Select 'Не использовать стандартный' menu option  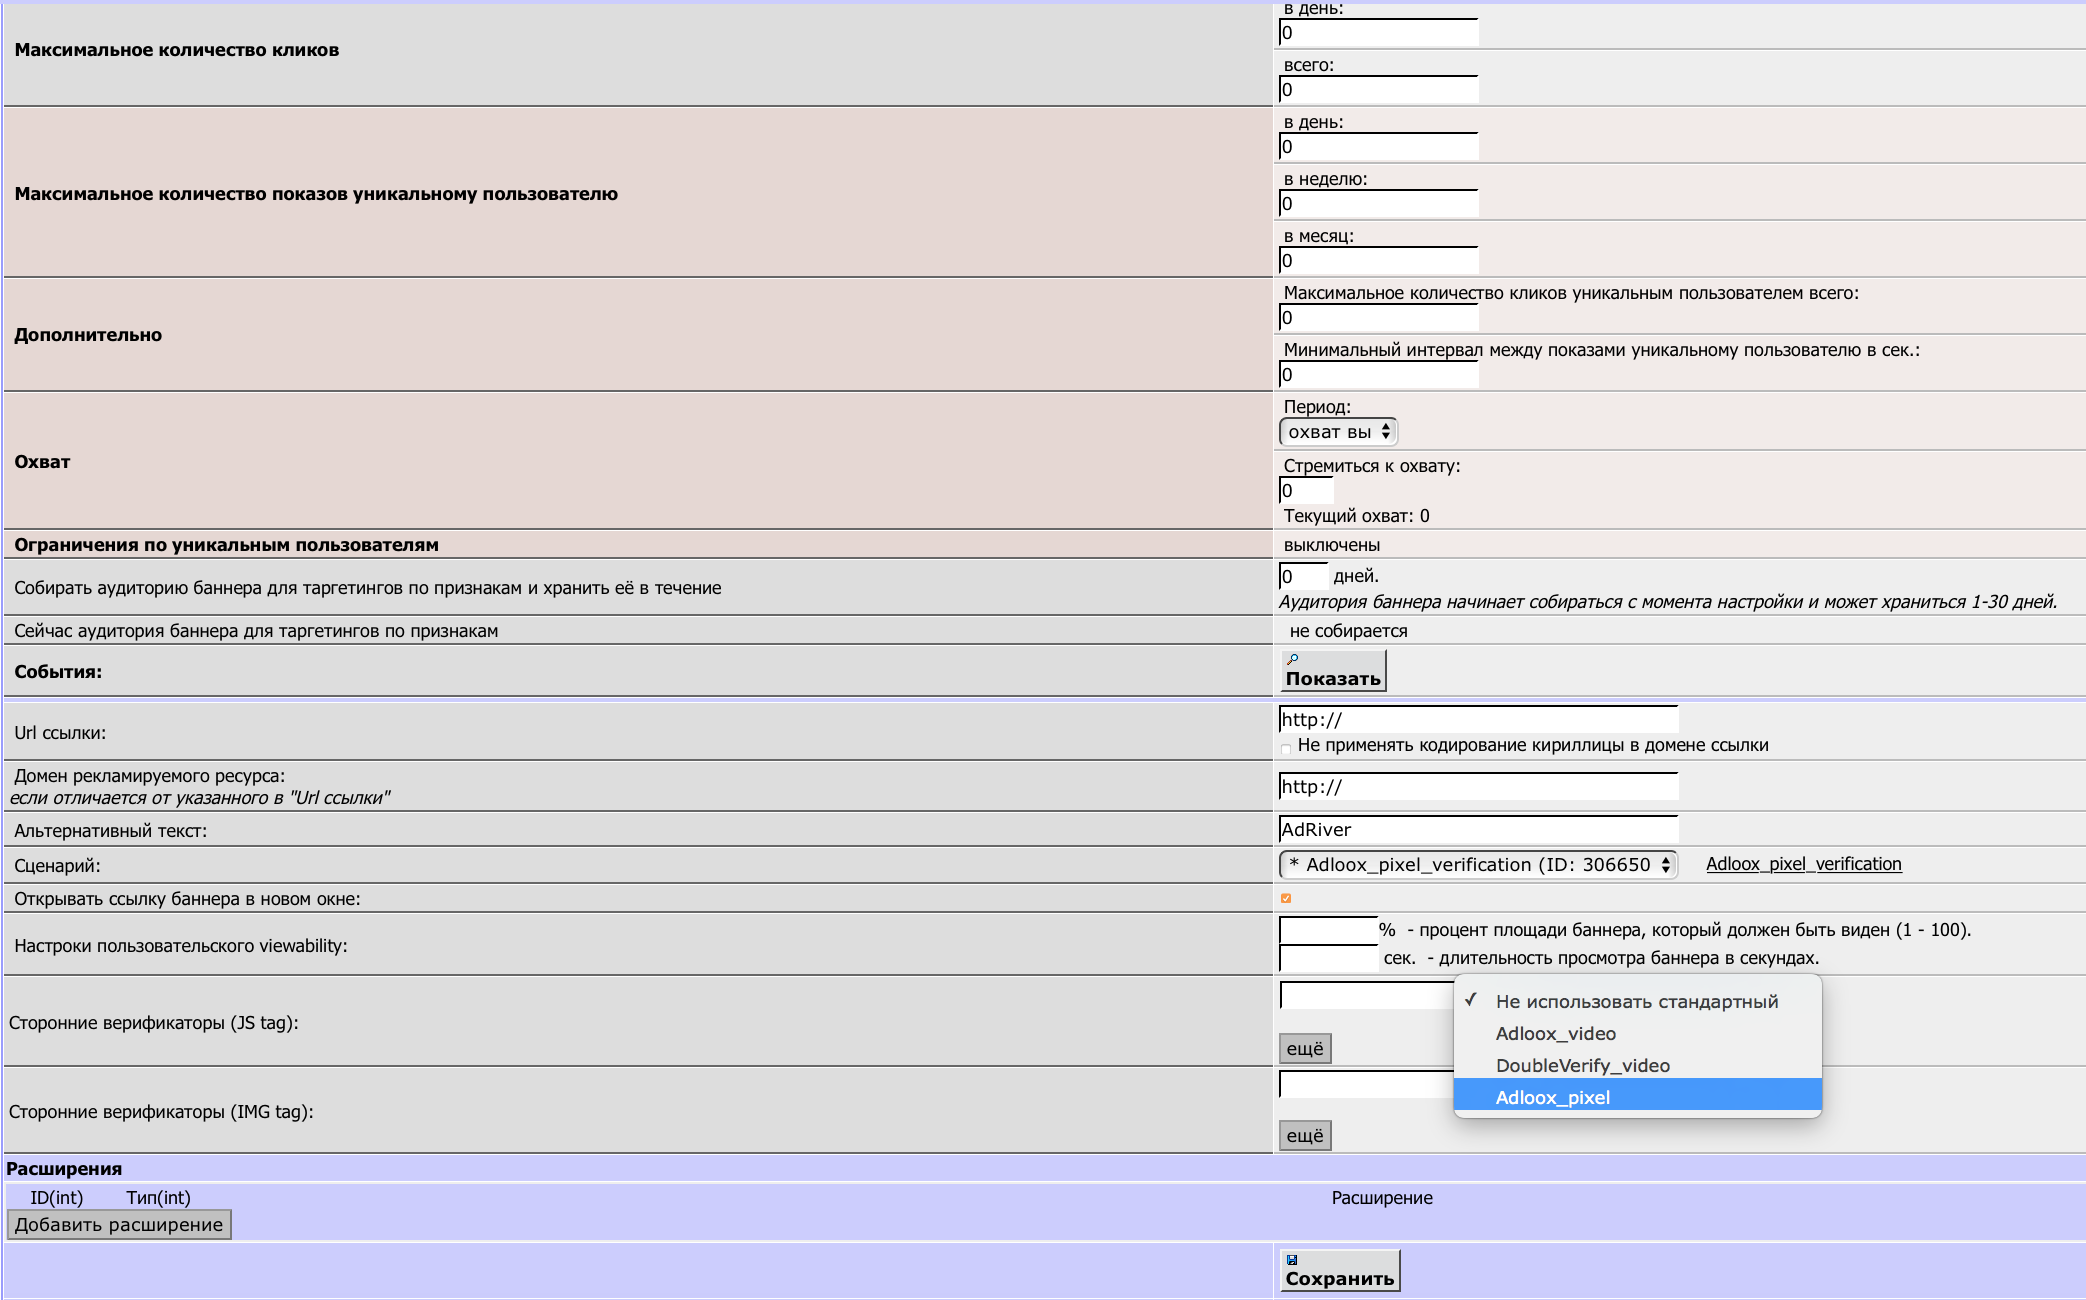[1637, 1001]
